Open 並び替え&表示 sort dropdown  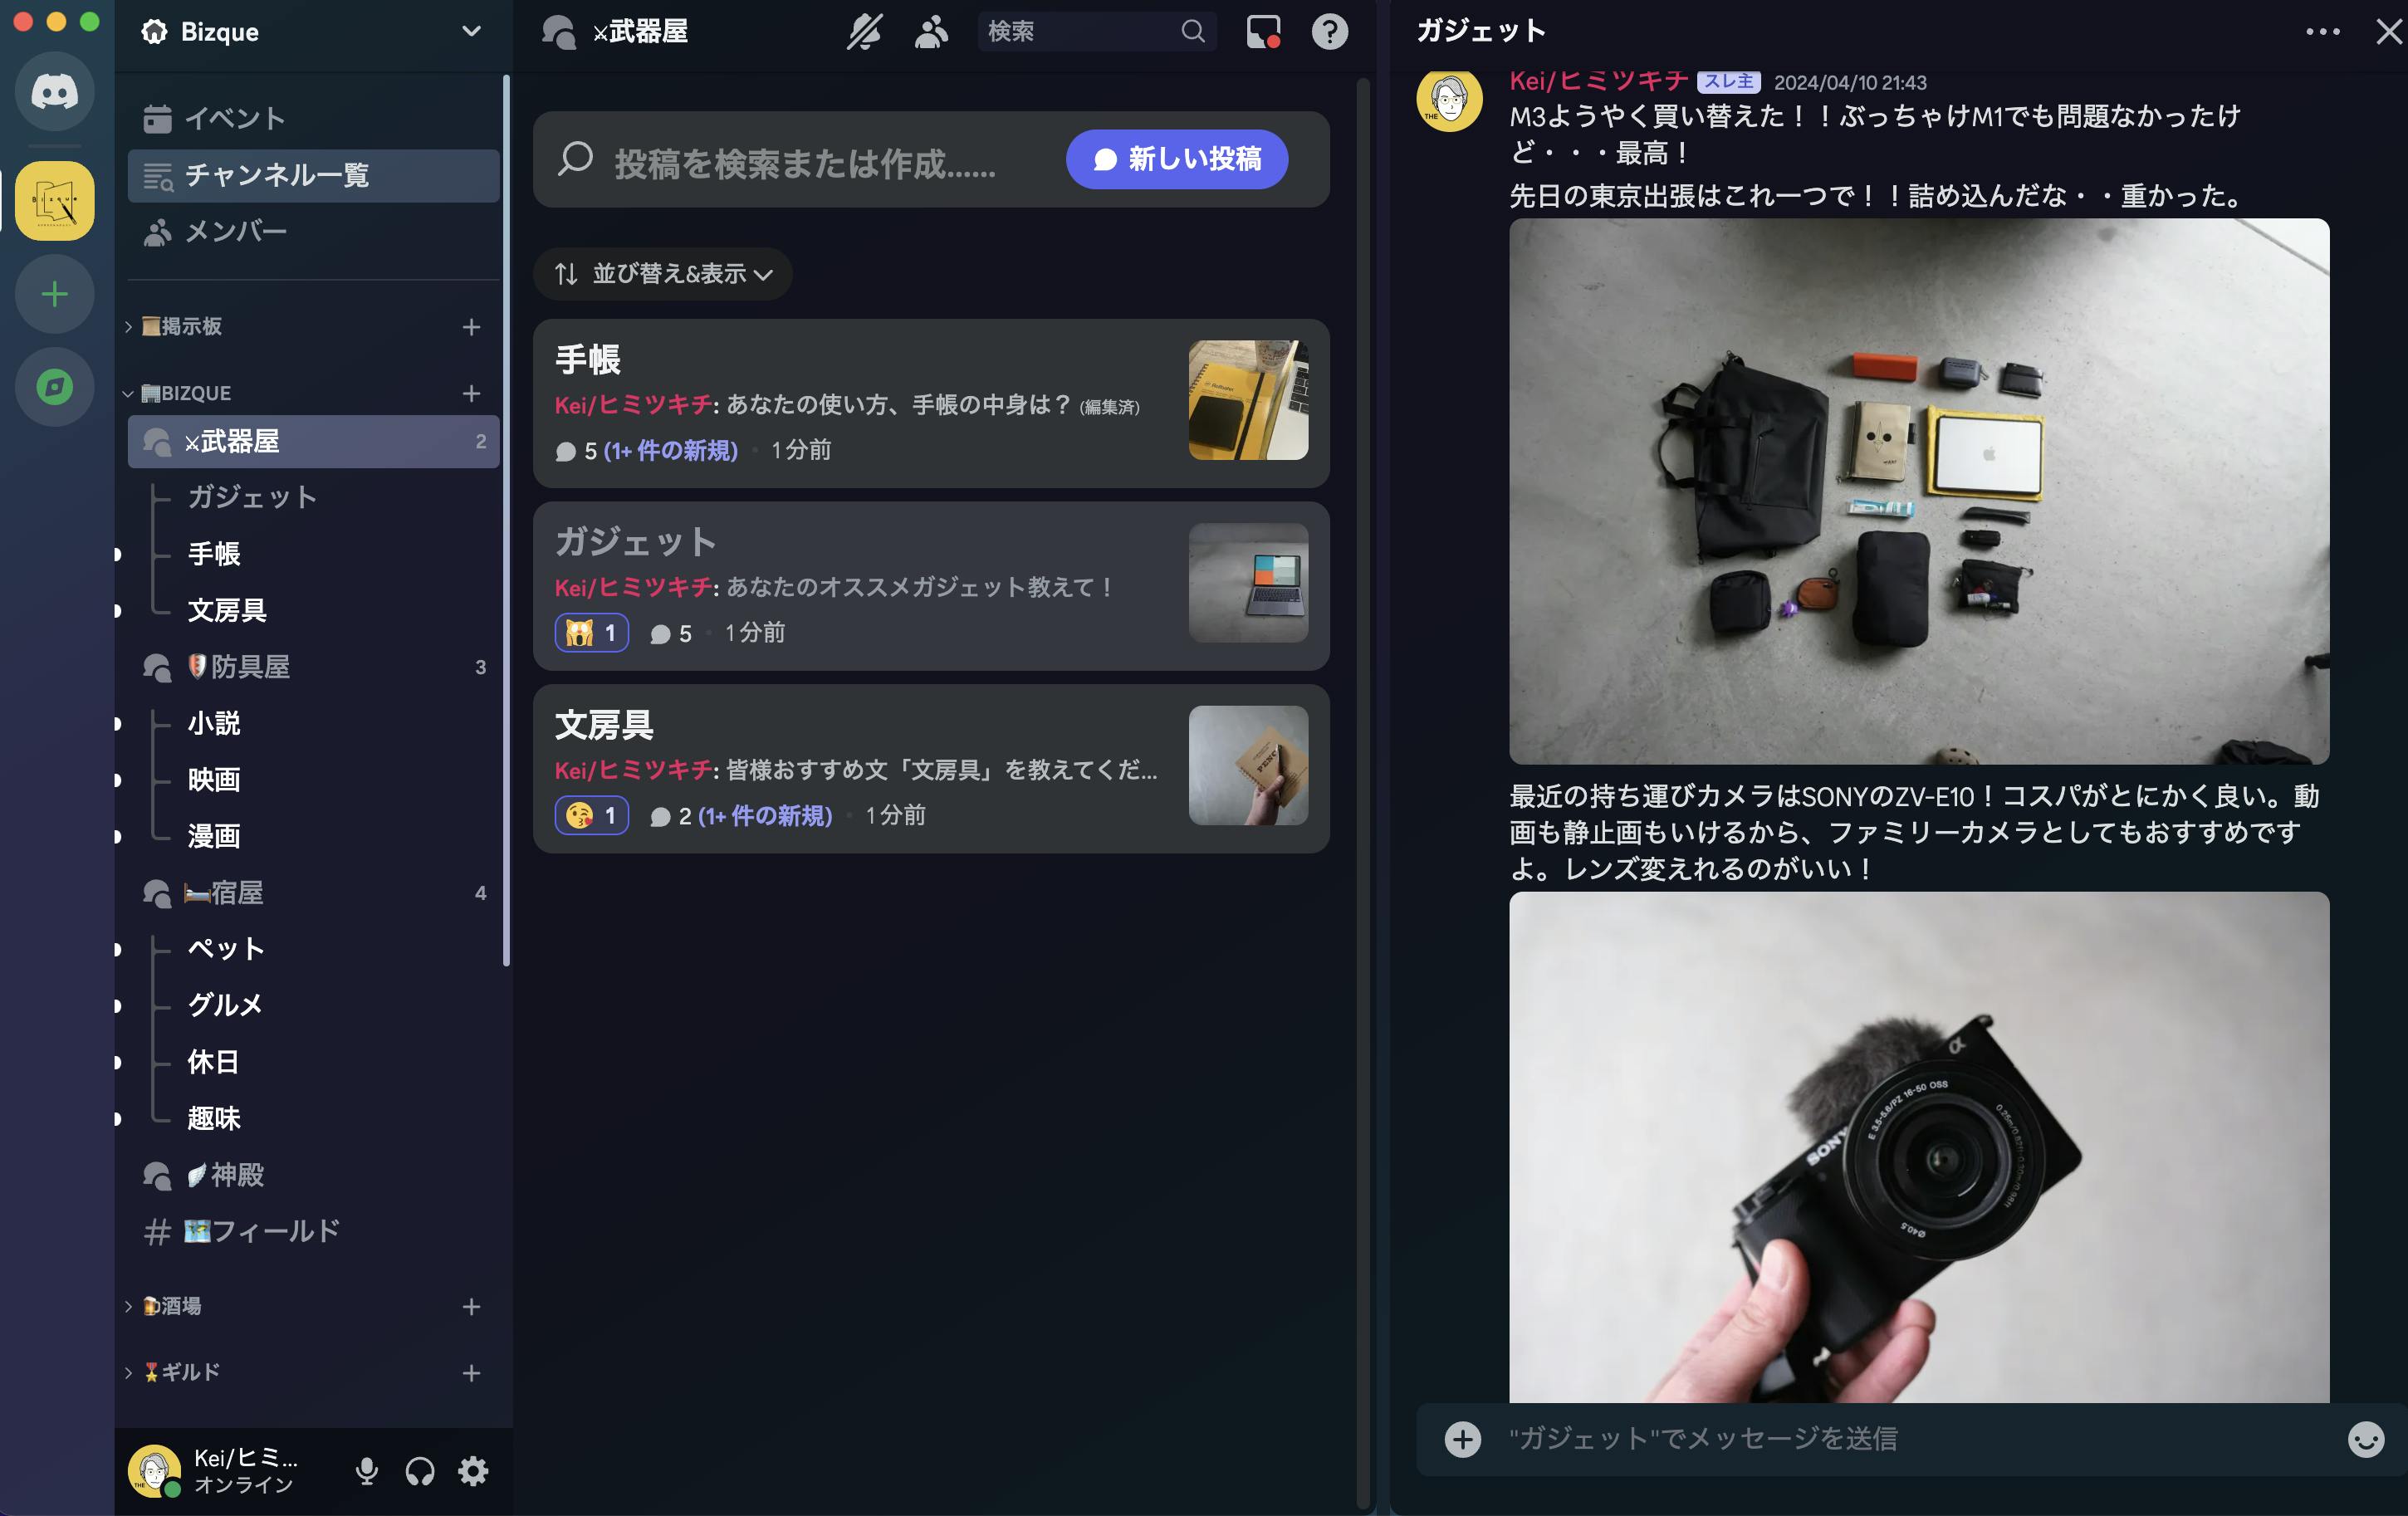tap(663, 274)
